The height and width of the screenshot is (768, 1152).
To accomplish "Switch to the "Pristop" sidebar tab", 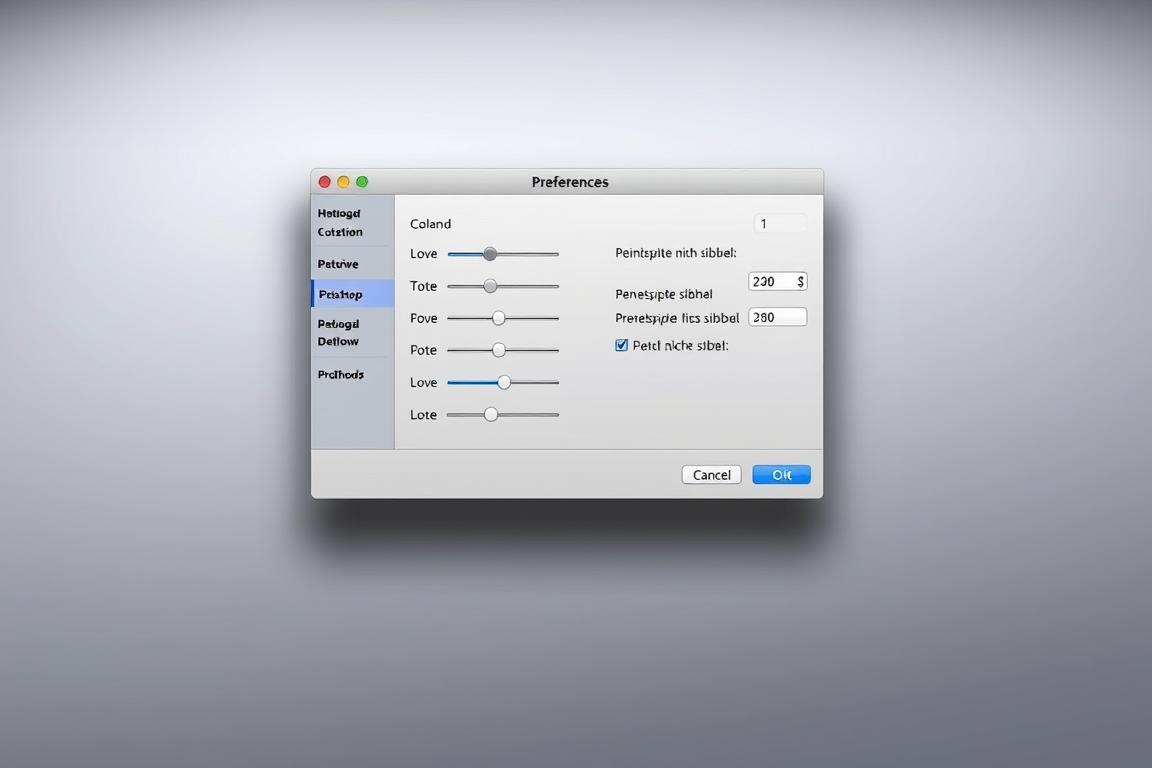I will pyautogui.click(x=339, y=294).
